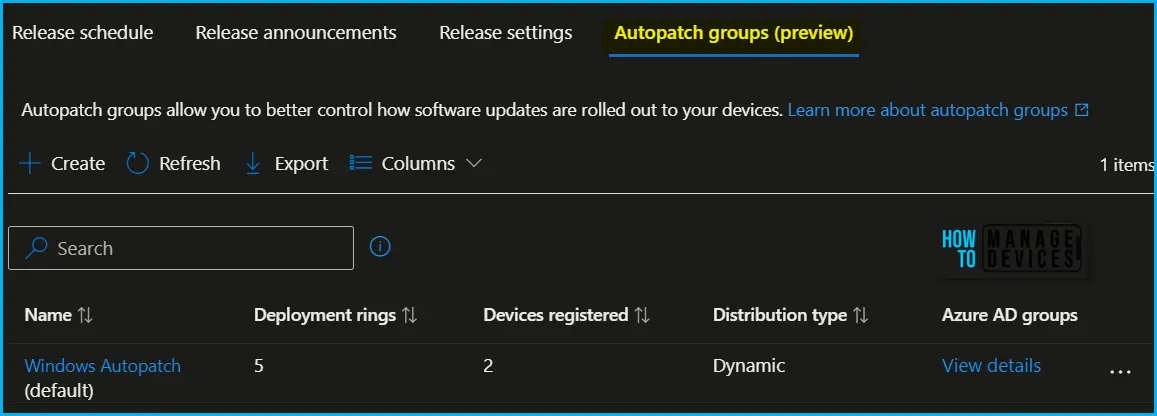Sort Distribution type using its arrows icon

tap(860, 316)
